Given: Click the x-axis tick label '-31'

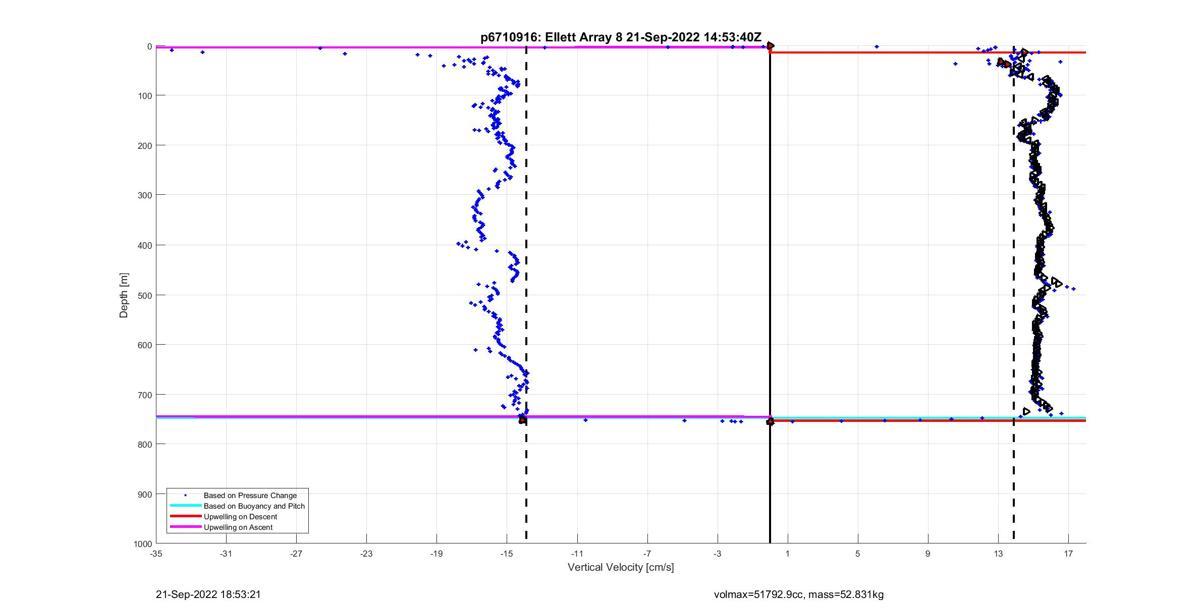Looking at the screenshot, I should click(x=226, y=553).
